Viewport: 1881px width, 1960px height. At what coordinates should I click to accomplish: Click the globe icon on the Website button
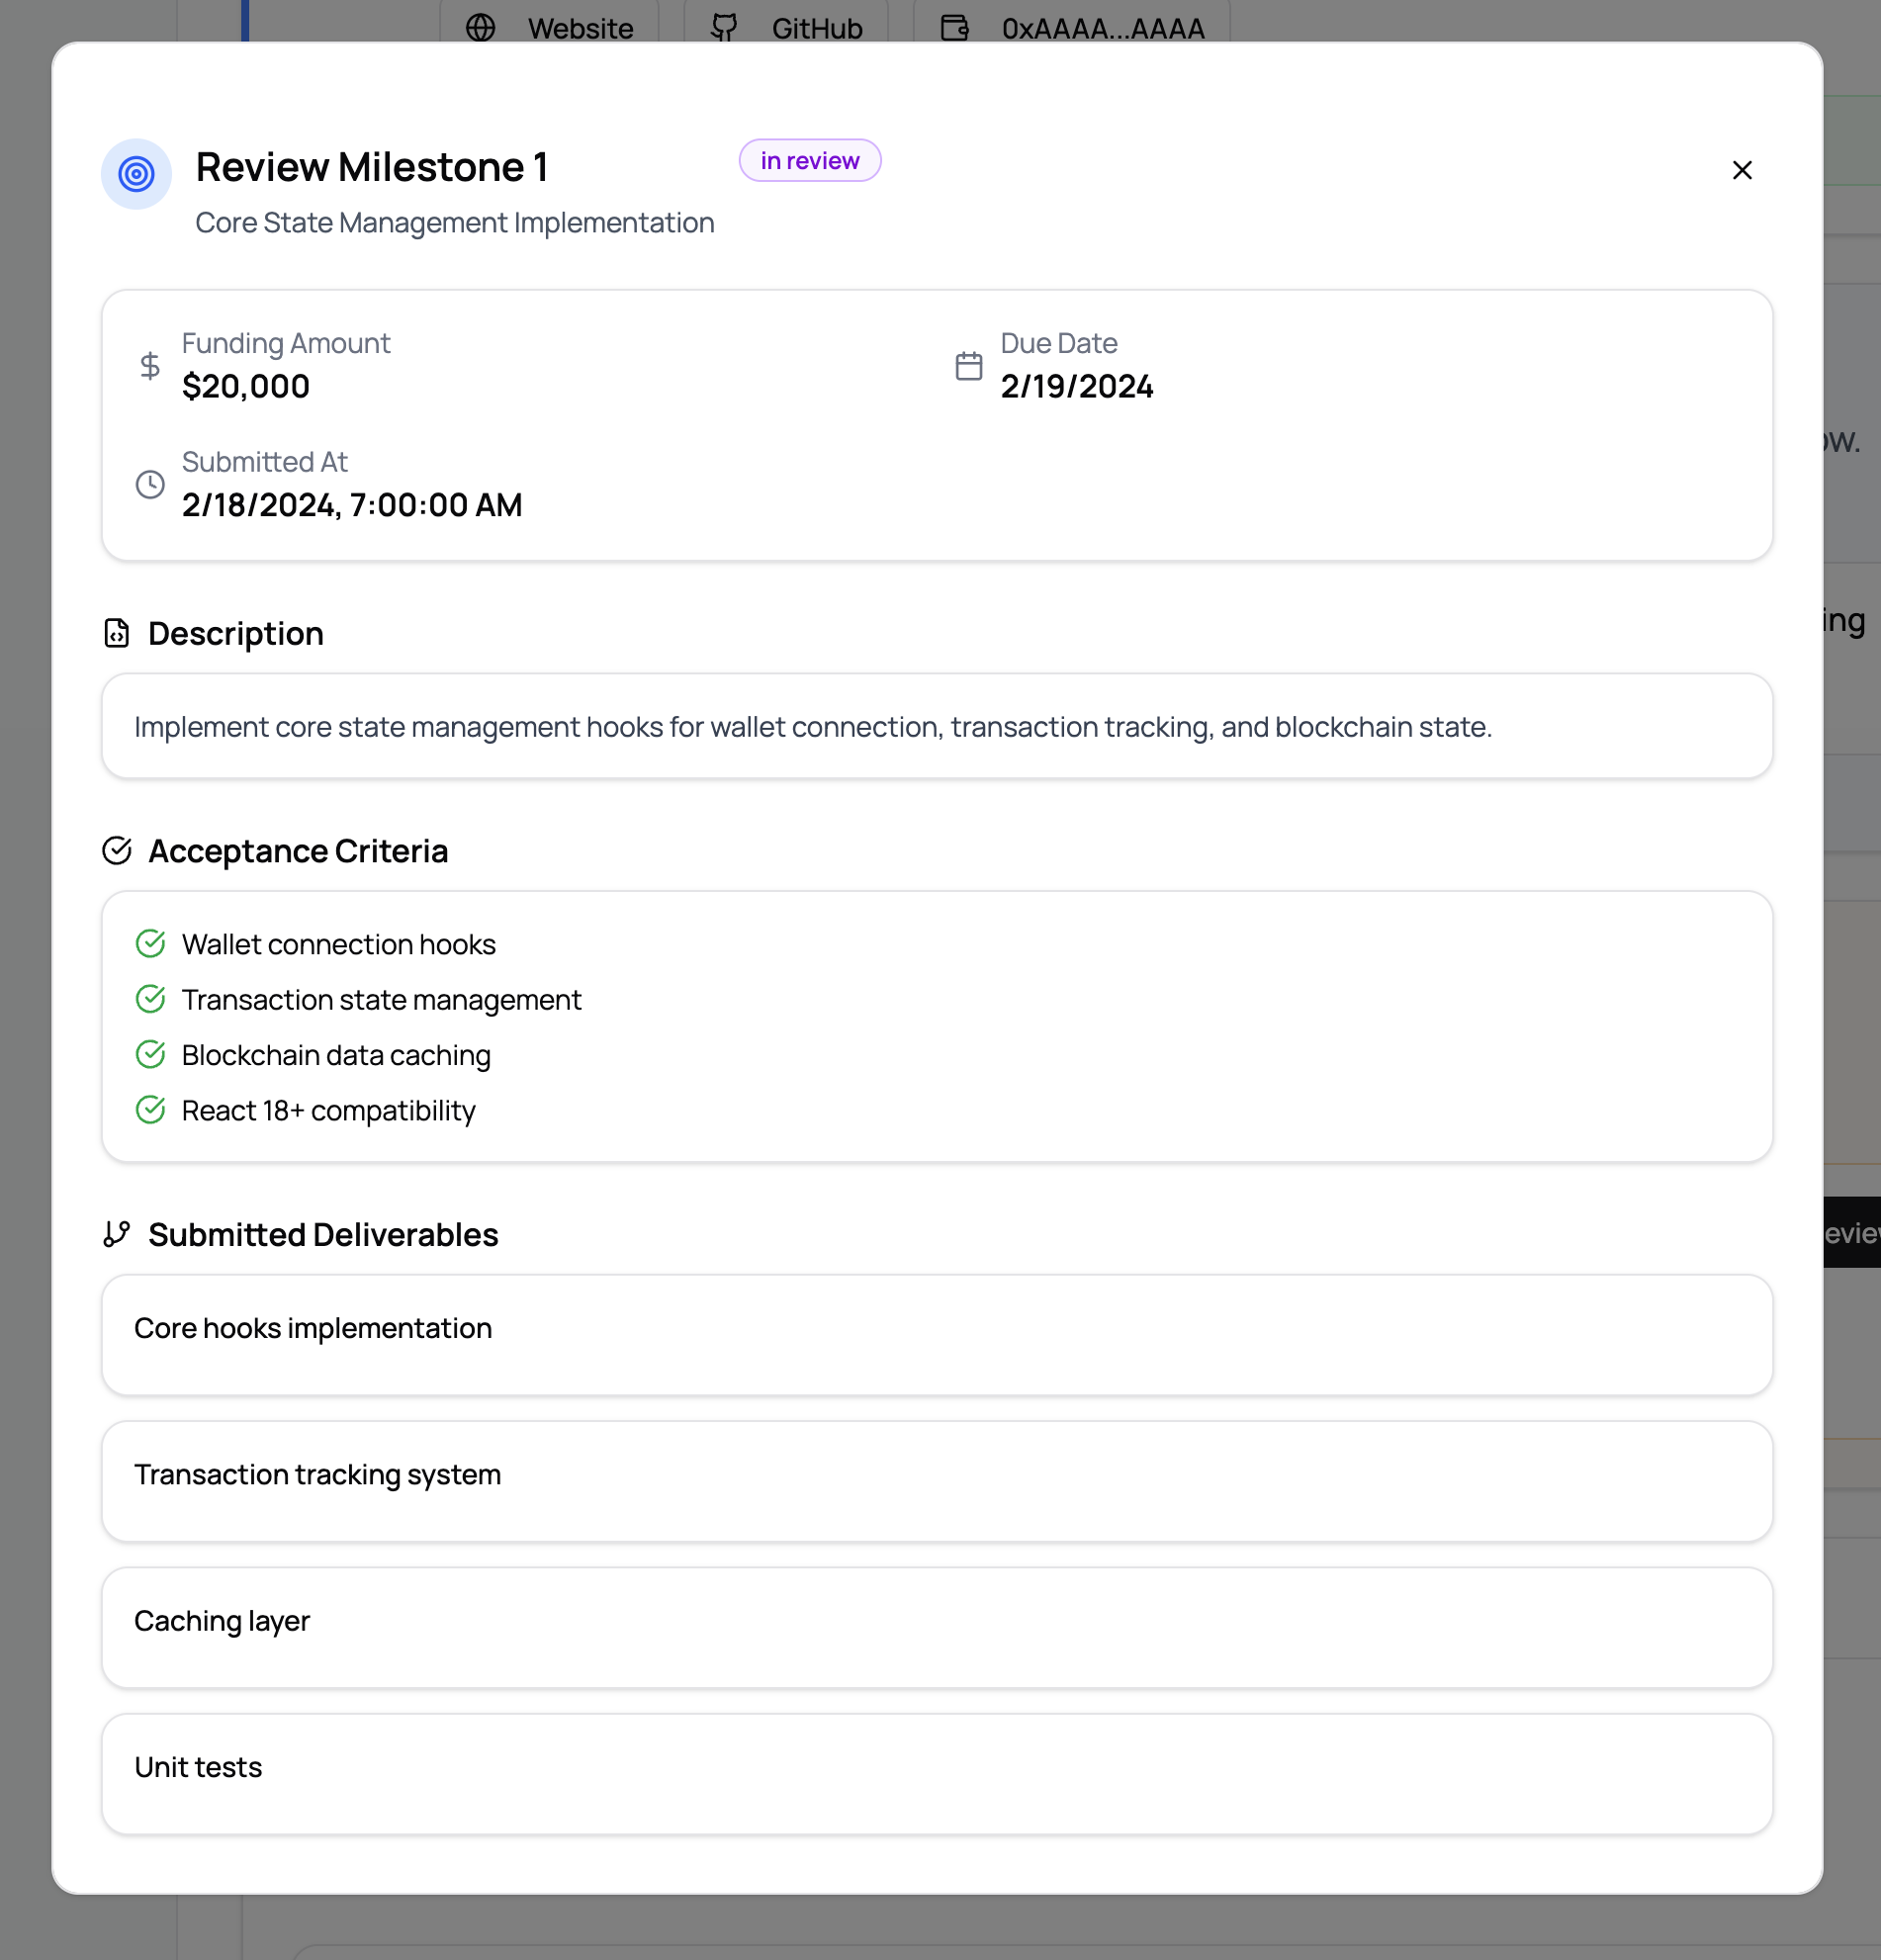tap(481, 27)
